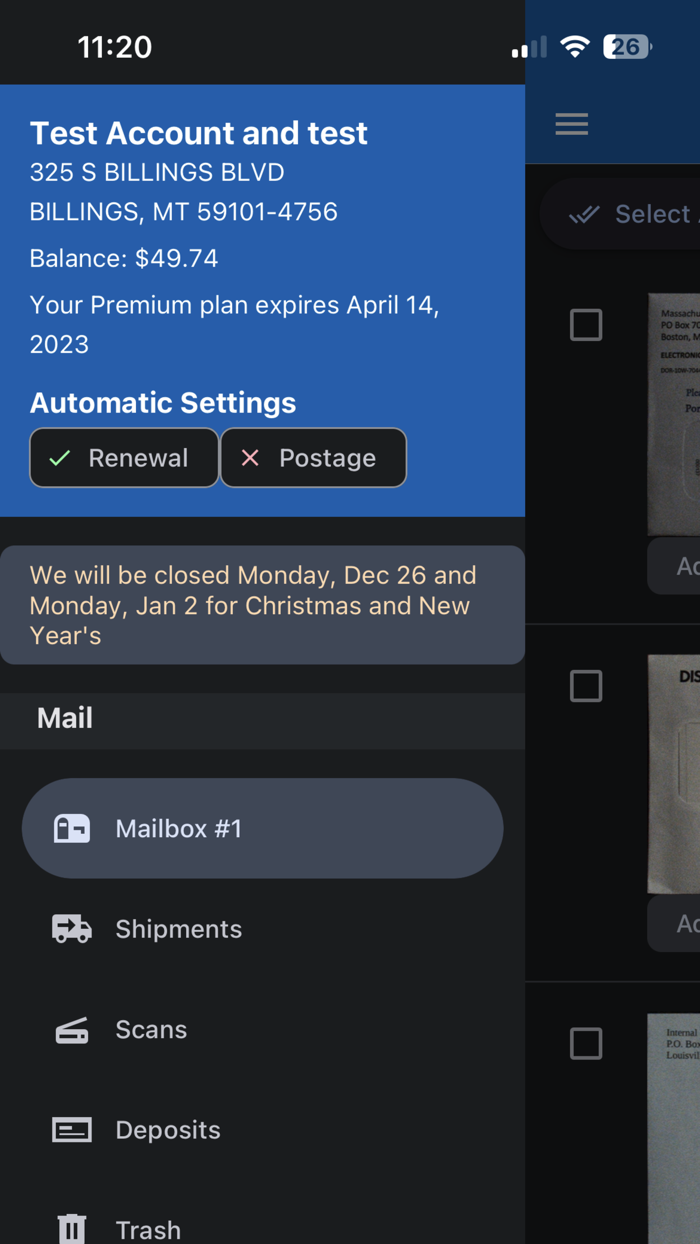Check the second mail item's checkbox
Screen dimensions: 700x1244
click(x=586, y=686)
